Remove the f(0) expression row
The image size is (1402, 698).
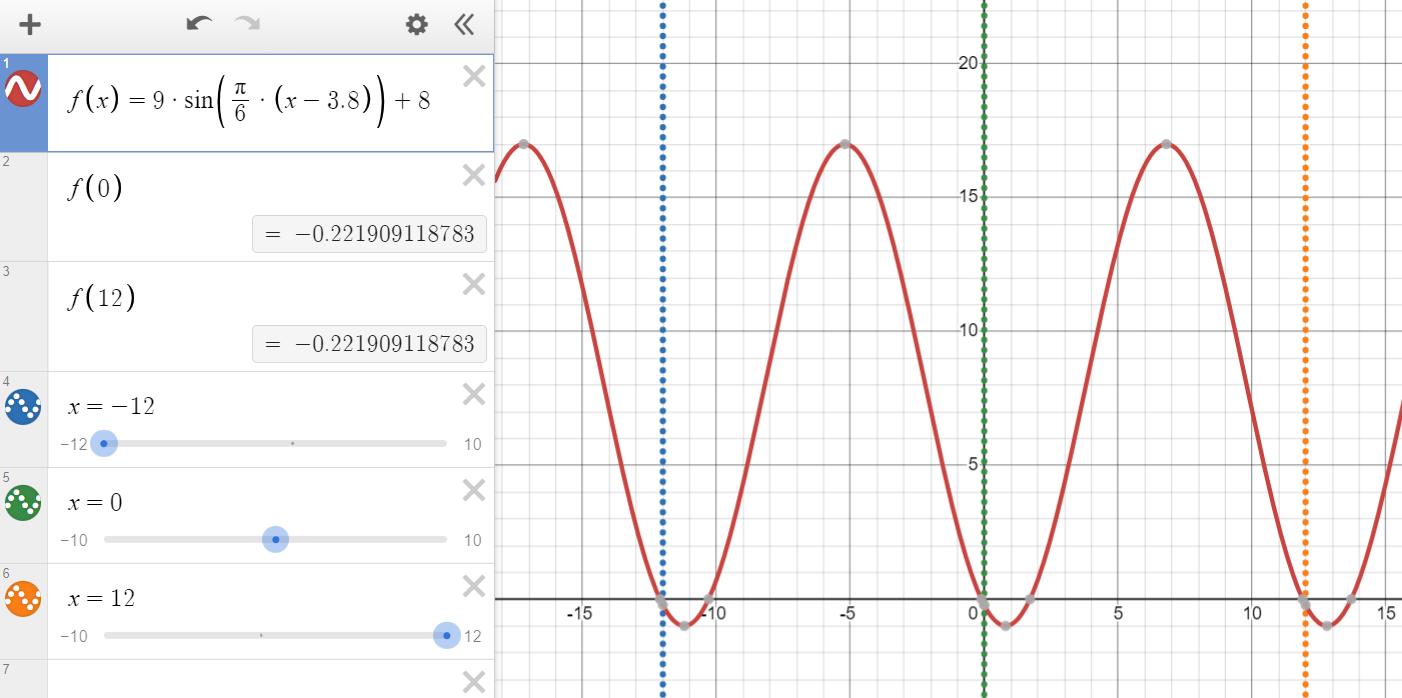pos(474,176)
